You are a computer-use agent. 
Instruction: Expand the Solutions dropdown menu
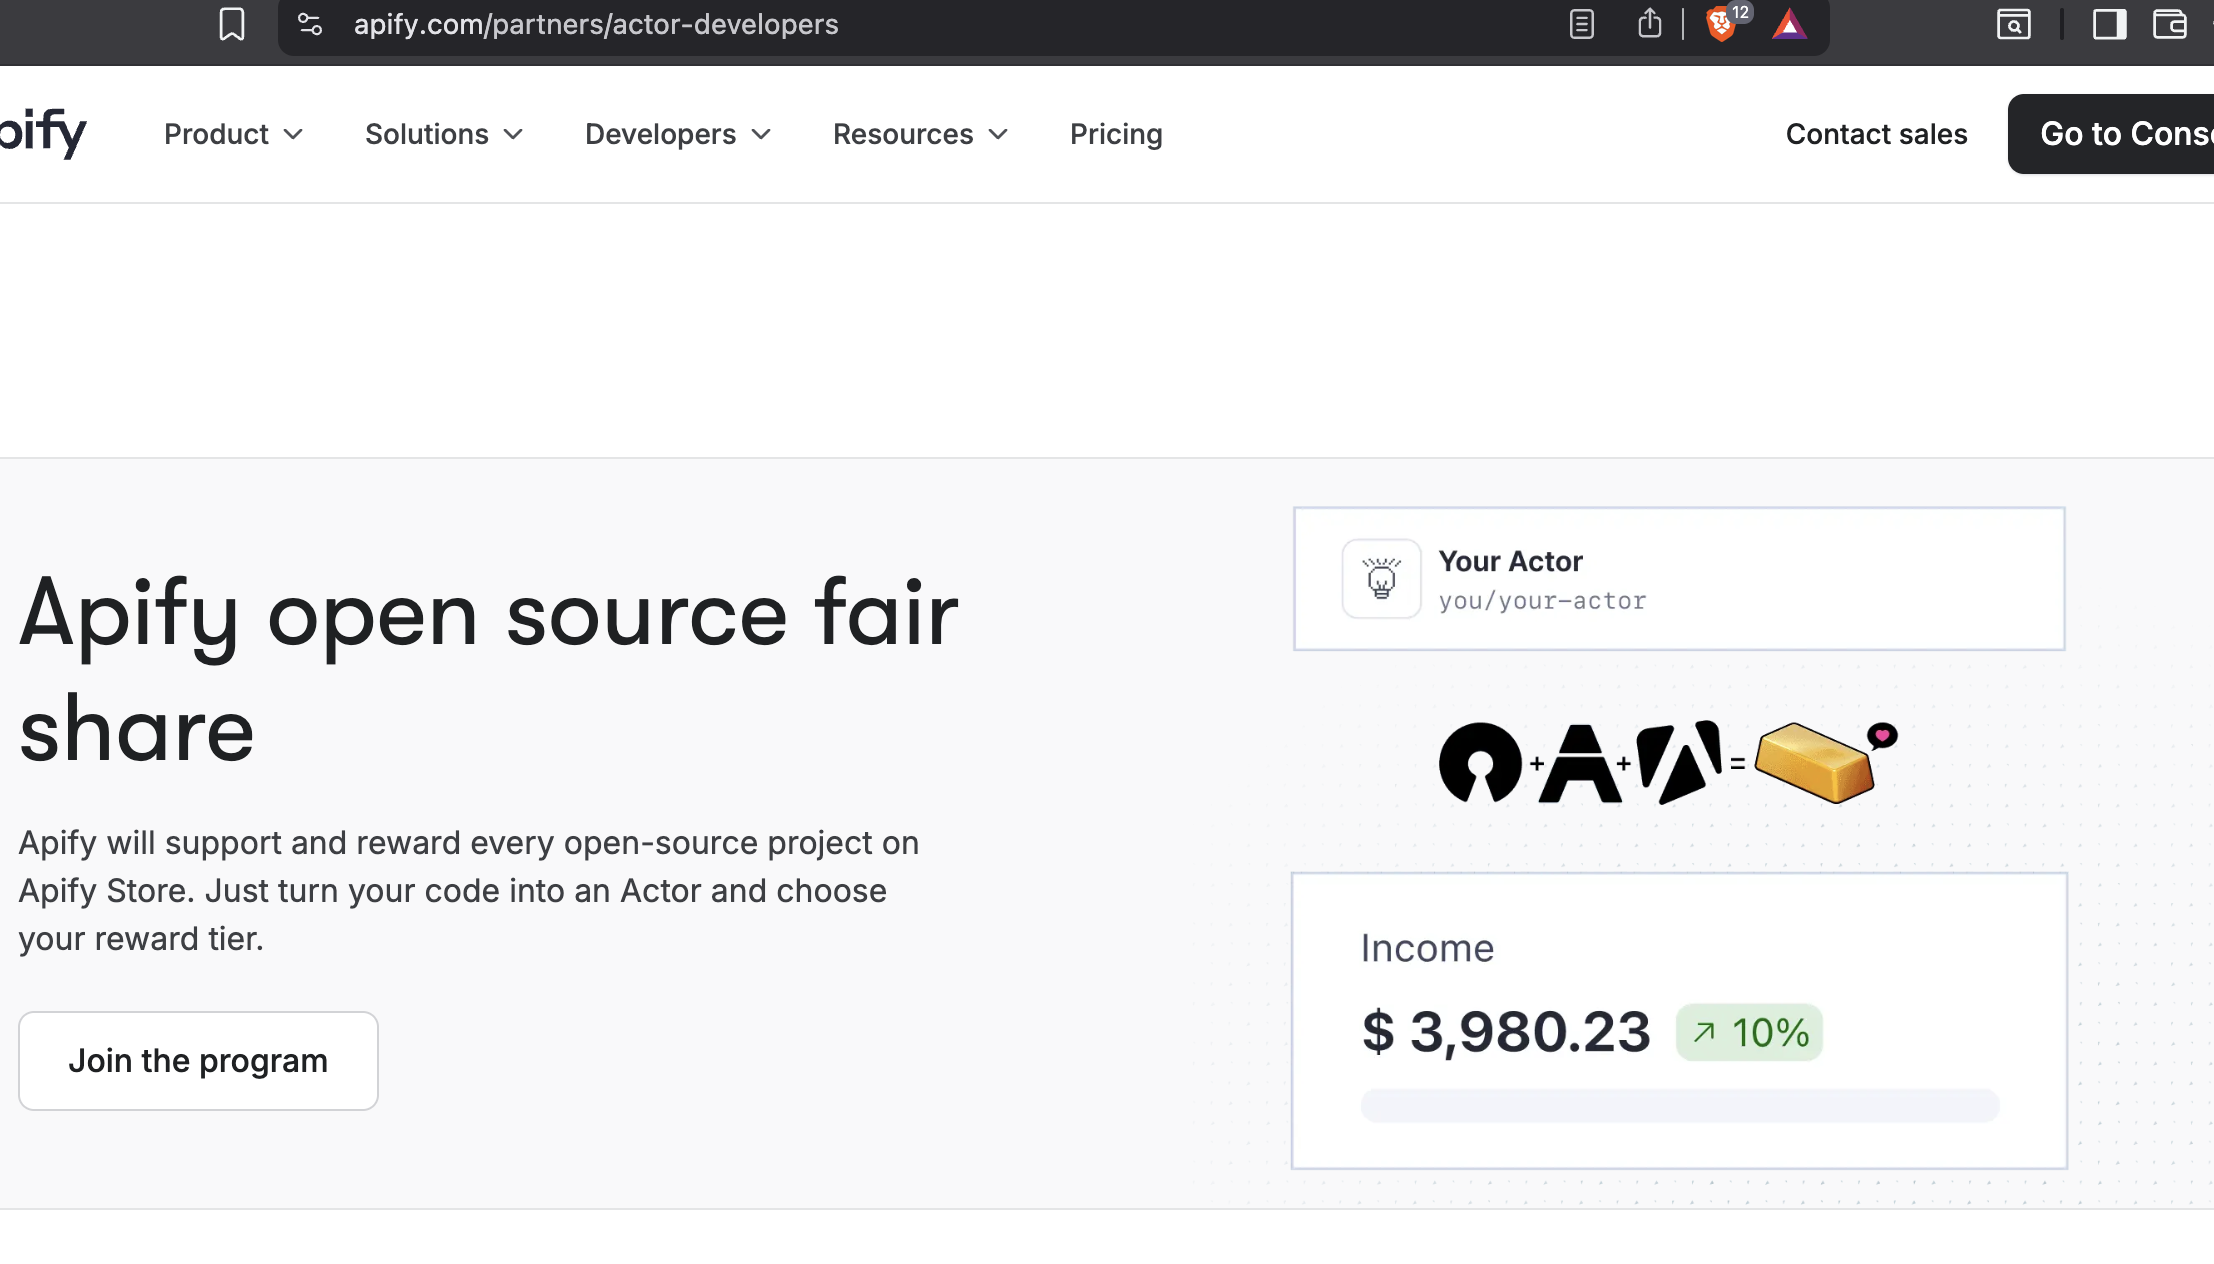[x=444, y=134]
